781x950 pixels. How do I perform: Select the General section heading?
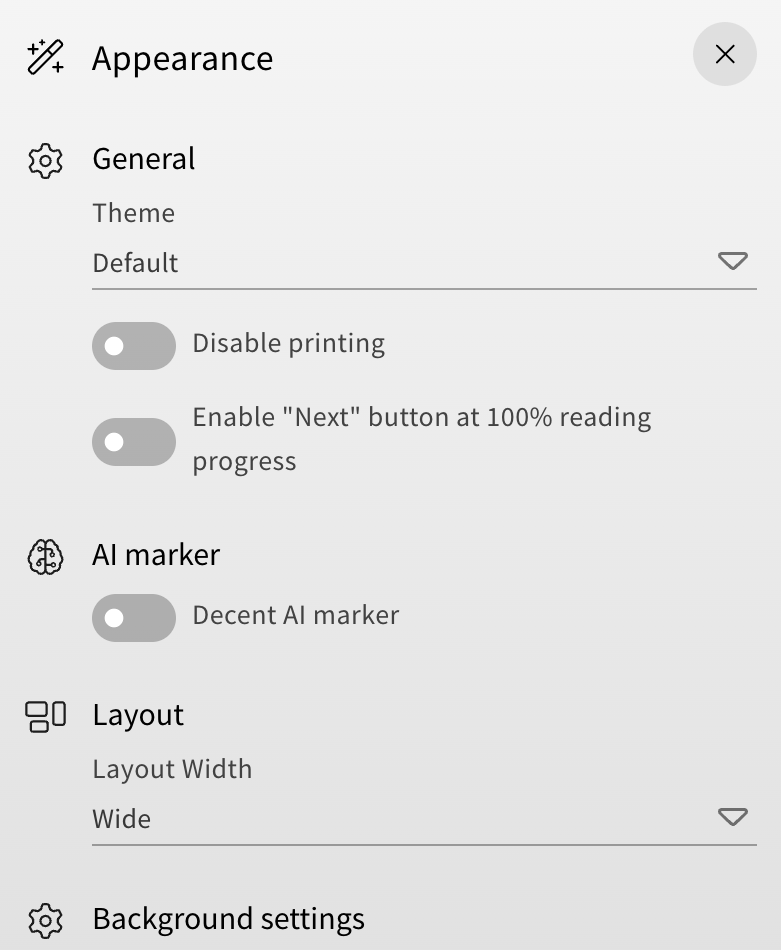pos(144,159)
